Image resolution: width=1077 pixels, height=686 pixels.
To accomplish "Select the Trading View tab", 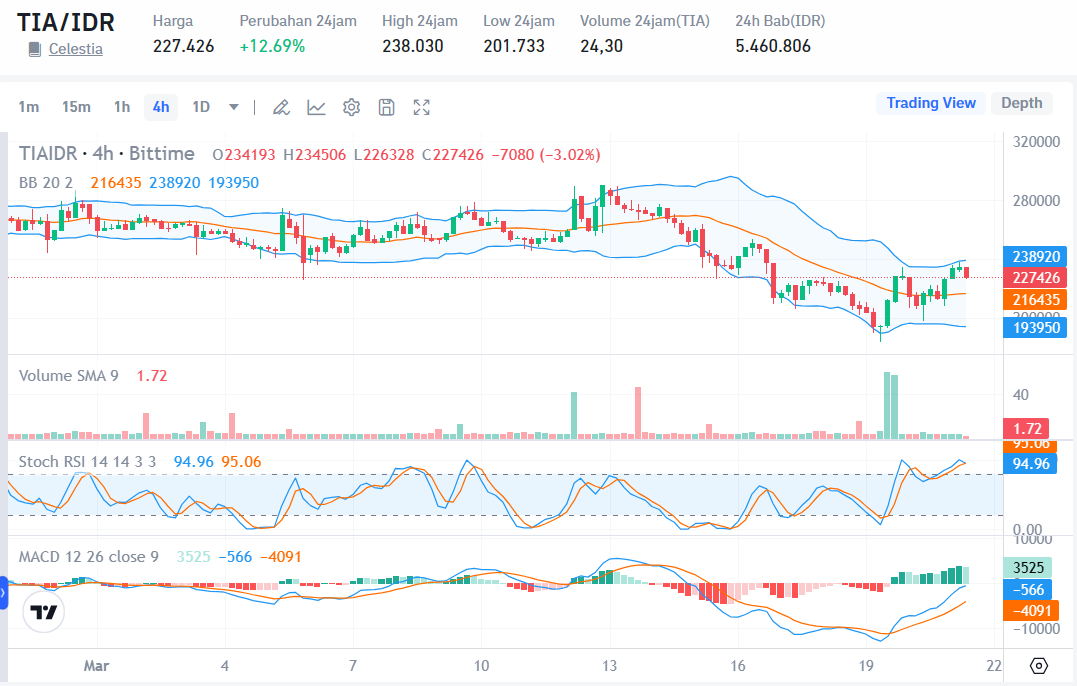I will (x=930, y=103).
